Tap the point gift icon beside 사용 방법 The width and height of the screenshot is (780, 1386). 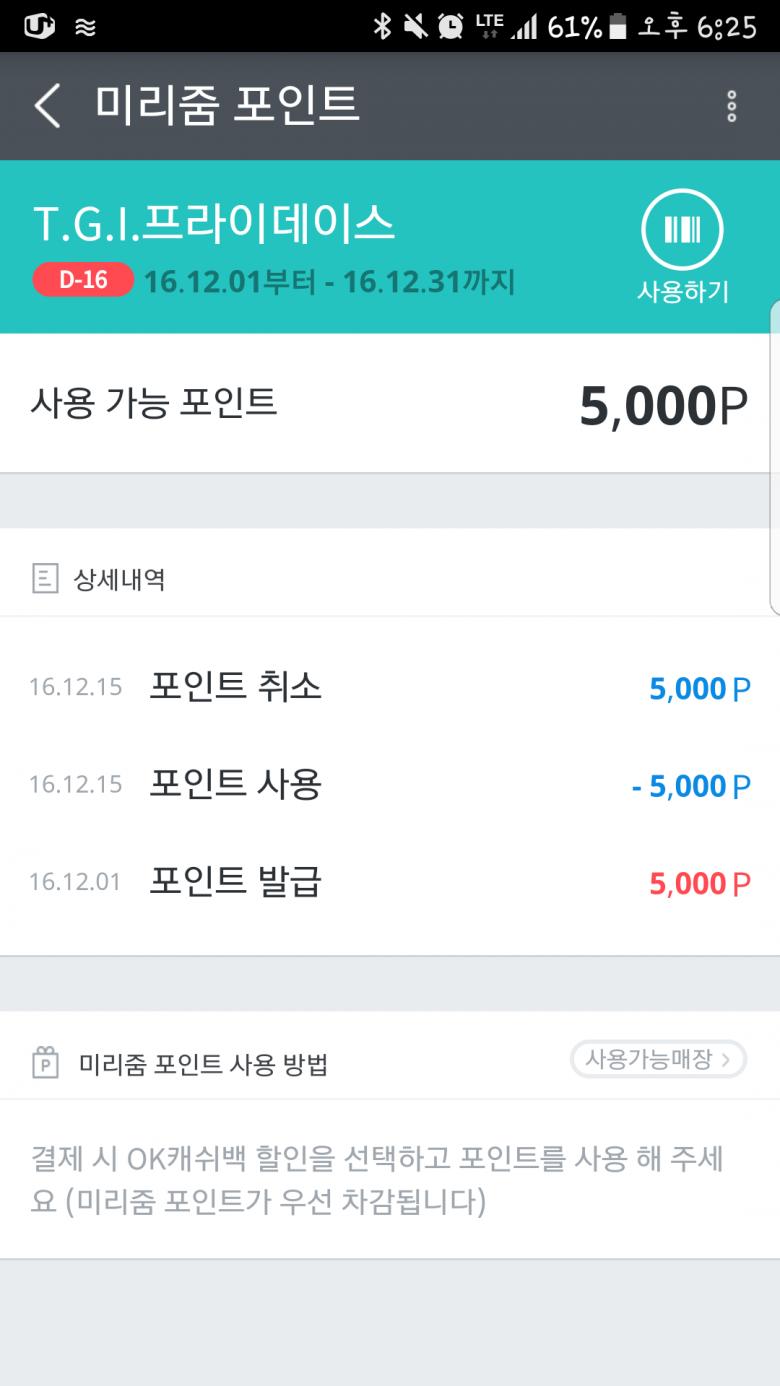tap(45, 1062)
